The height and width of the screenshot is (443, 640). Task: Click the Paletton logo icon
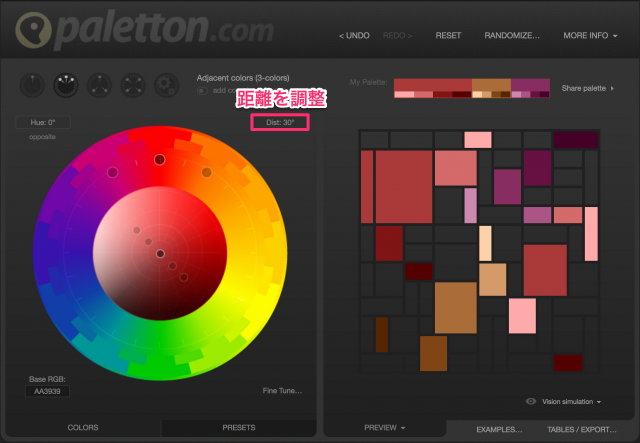coord(33,30)
